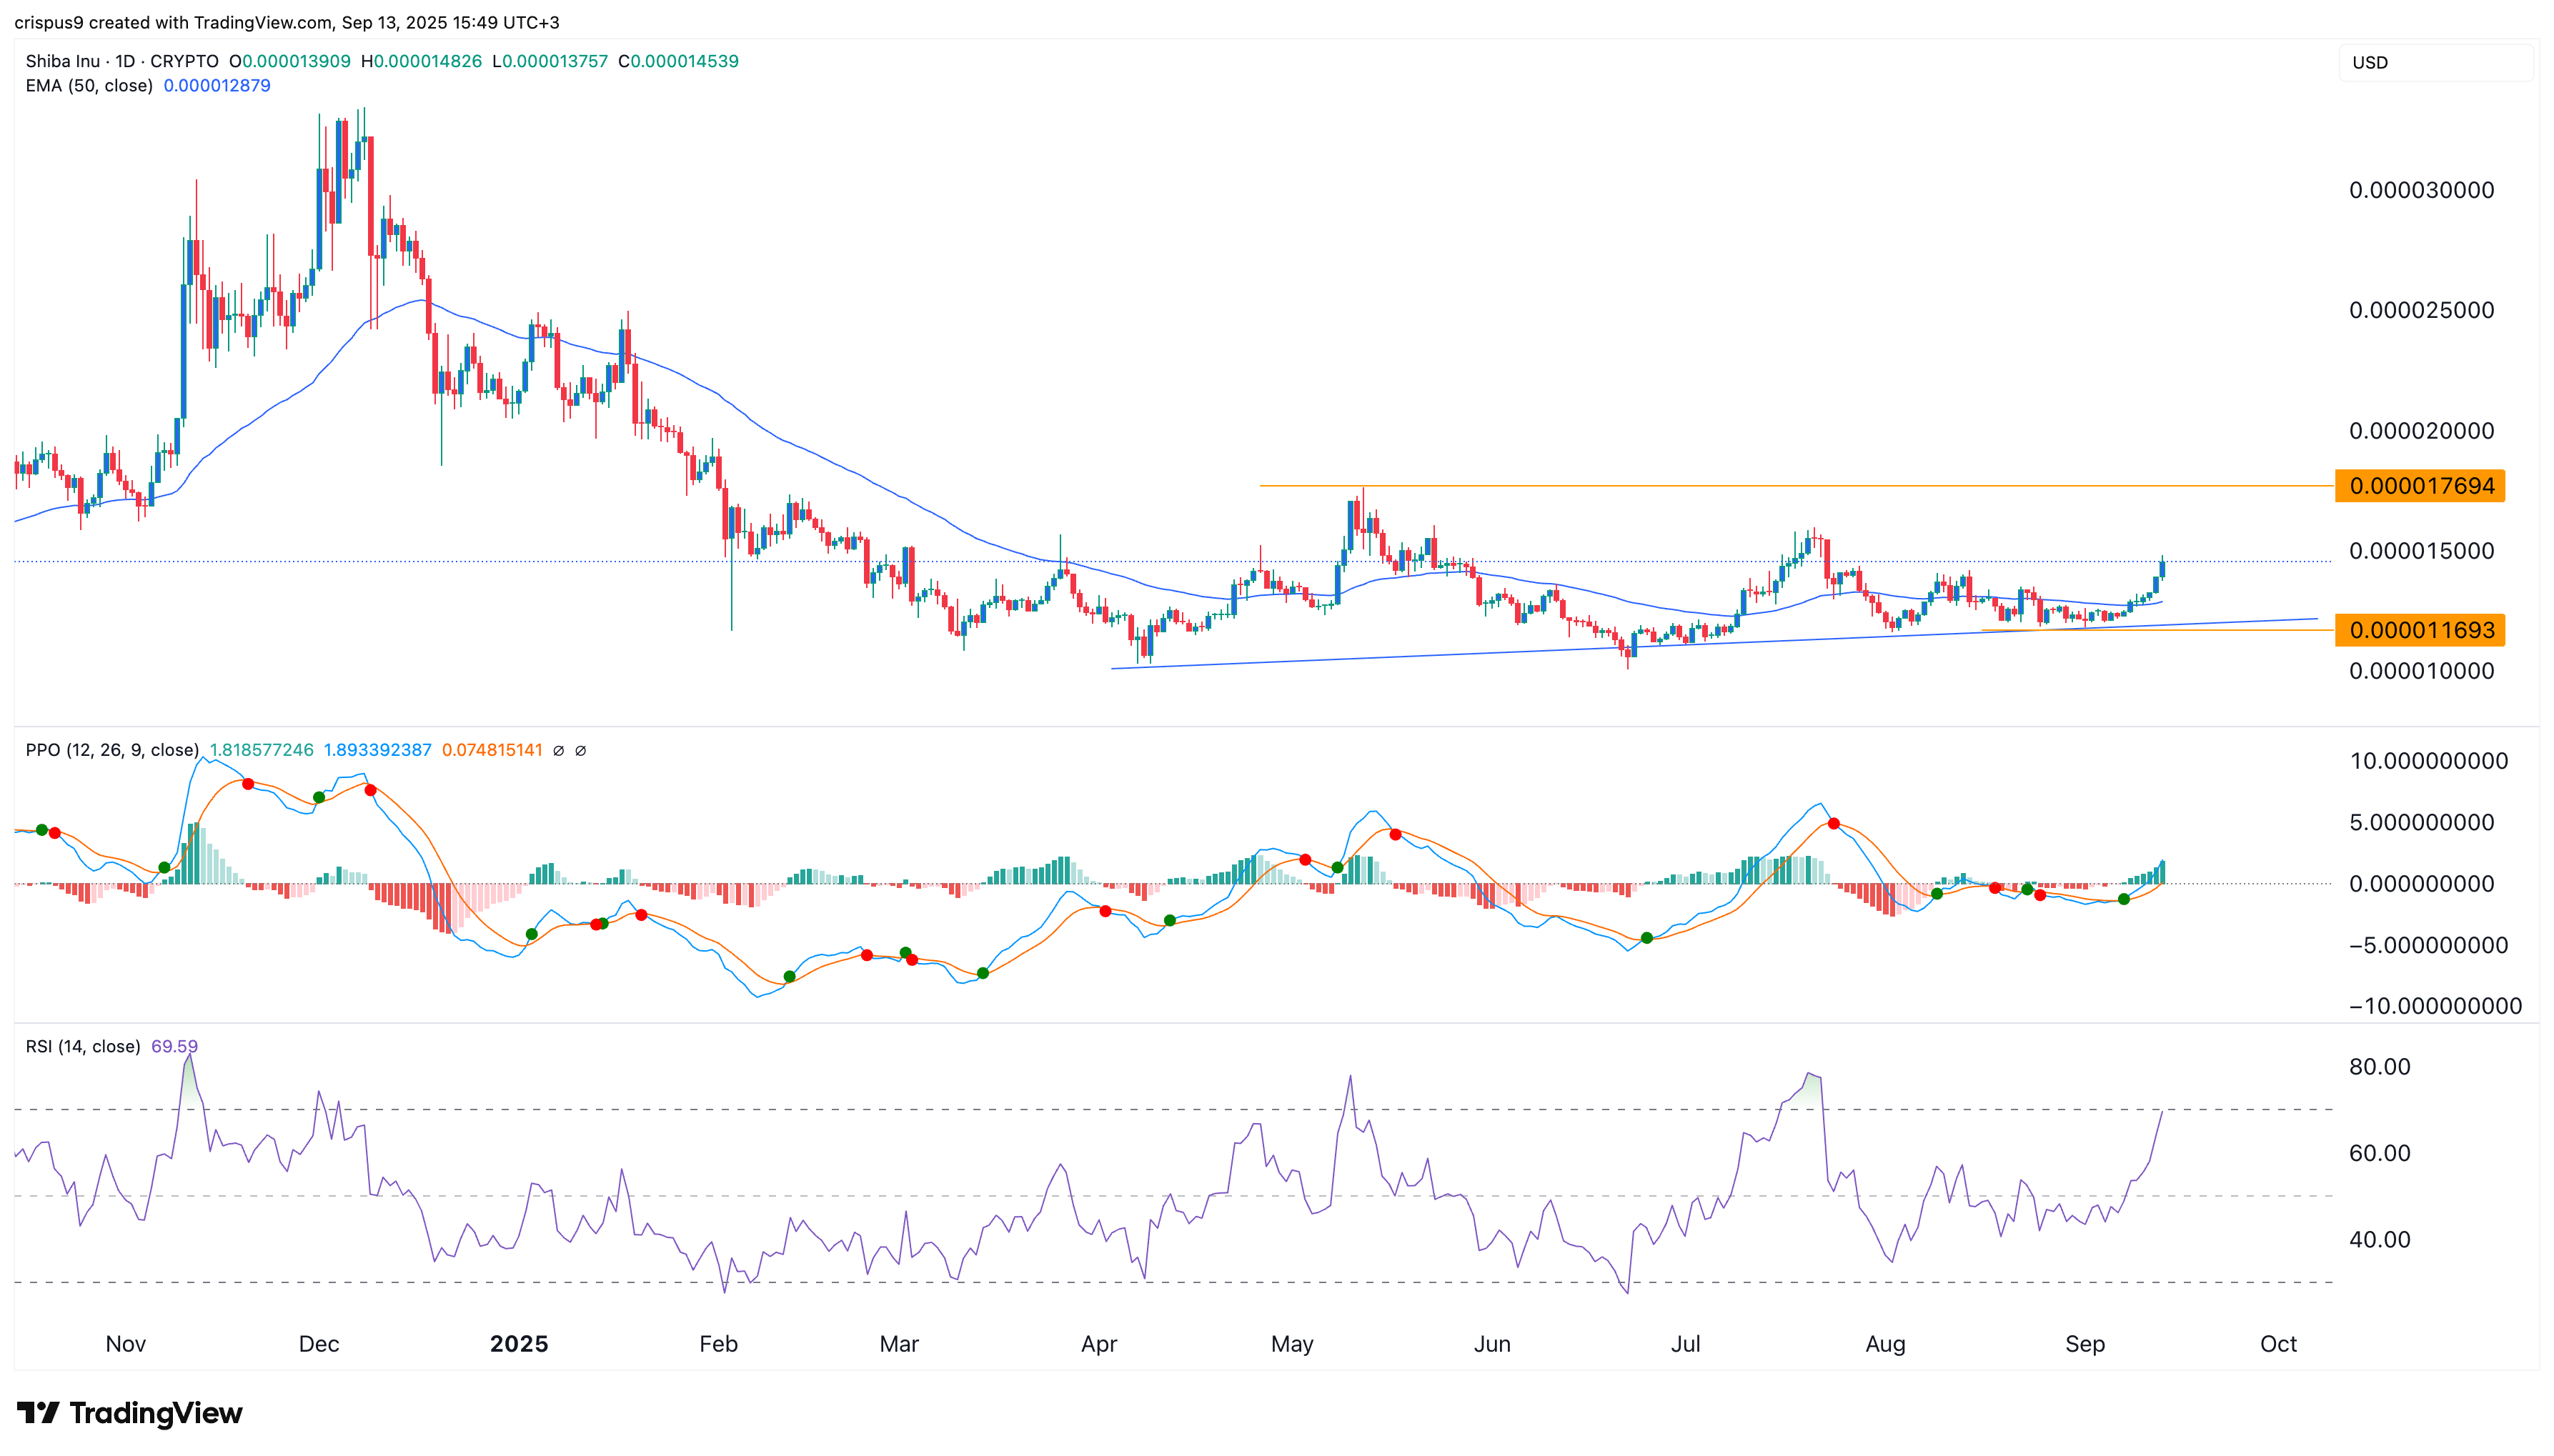Click the 0.000020000 price axis label
The width and height of the screenshot is (2554, 1456).
tap(2421, 431)
